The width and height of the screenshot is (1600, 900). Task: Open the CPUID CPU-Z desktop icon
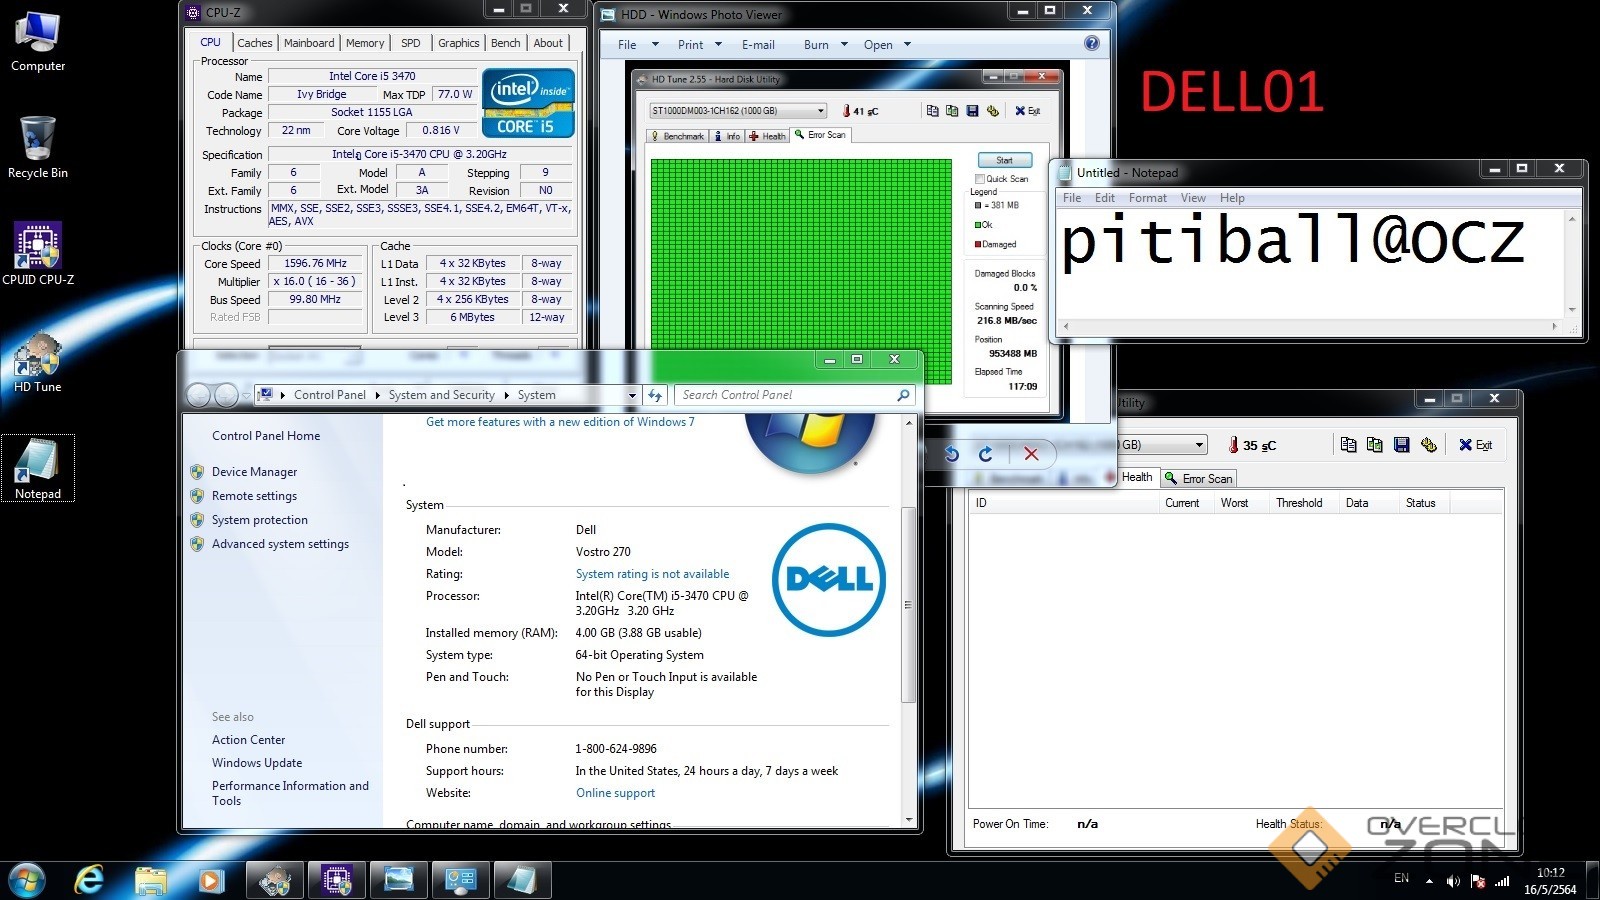(38, 248)
